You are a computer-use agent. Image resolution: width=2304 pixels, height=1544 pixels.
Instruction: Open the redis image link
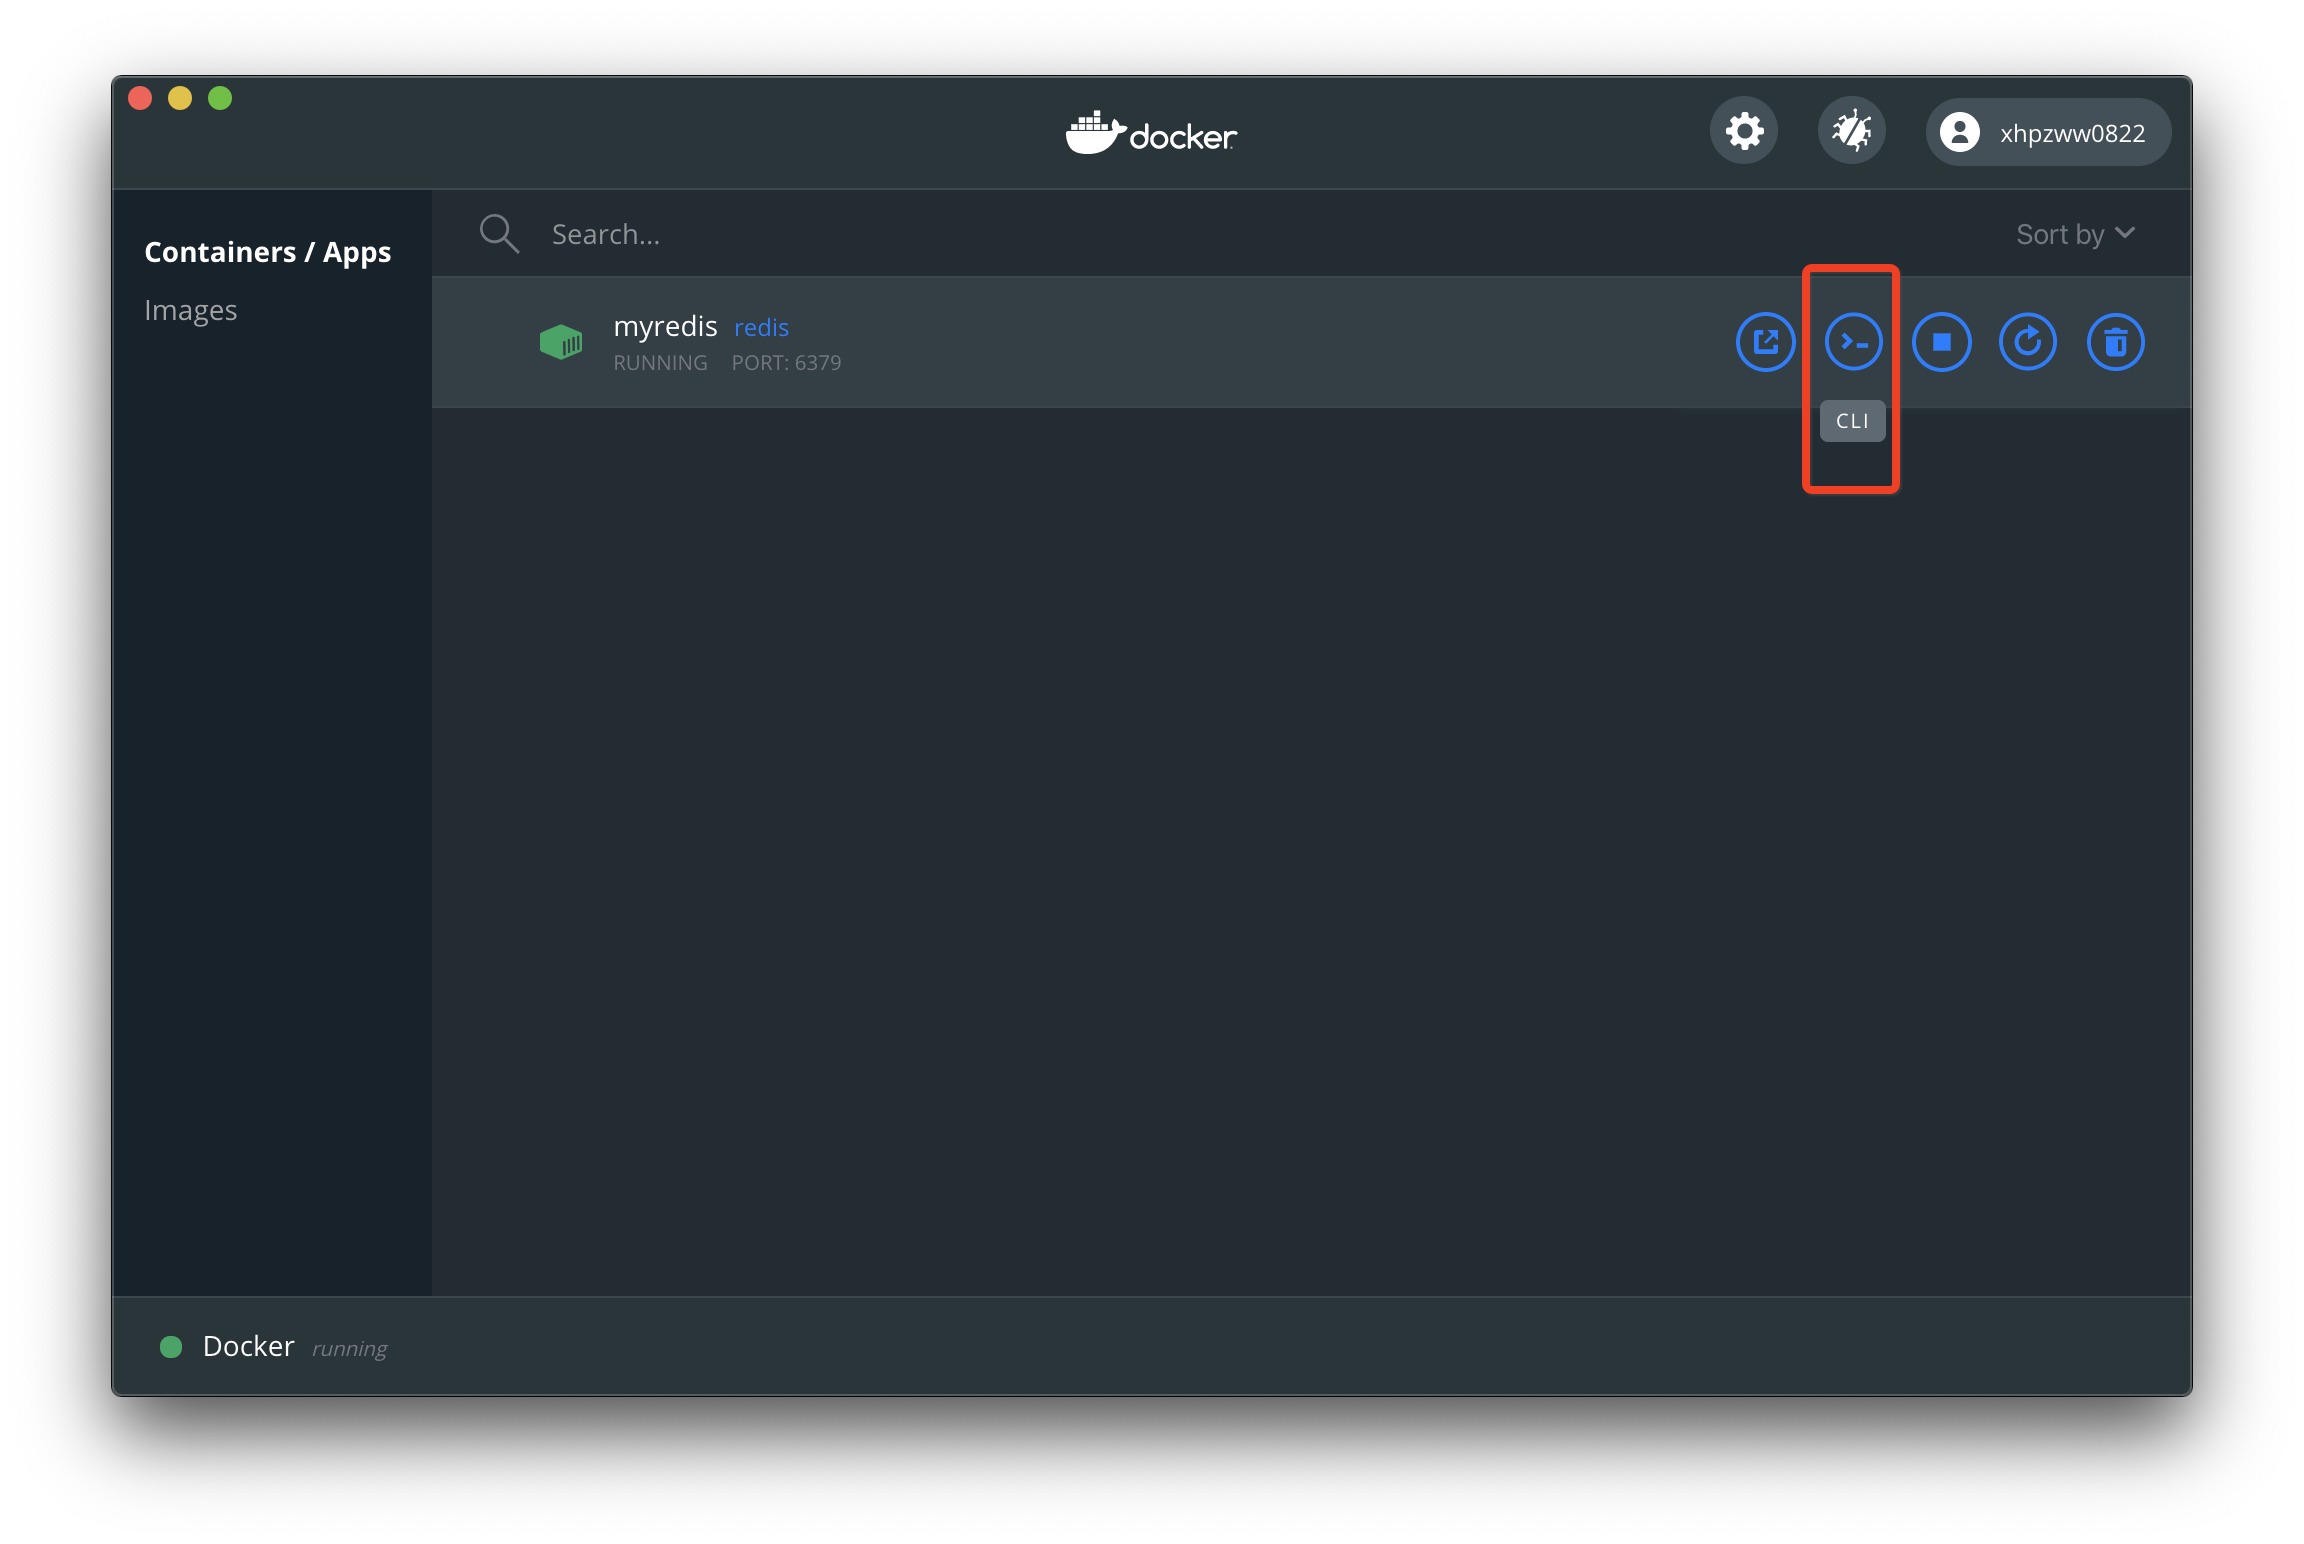pyautogui.click(x=761, y=327)
